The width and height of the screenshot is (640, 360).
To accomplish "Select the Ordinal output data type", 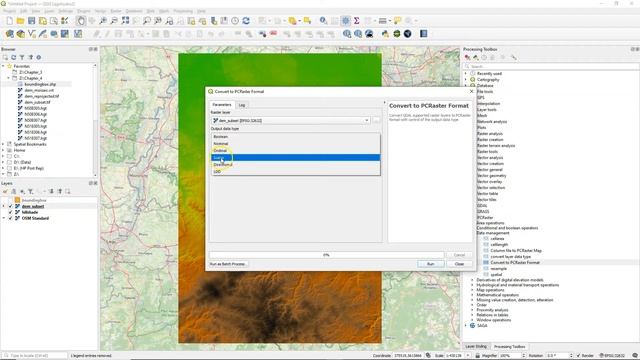I will (x=296, y=151).
